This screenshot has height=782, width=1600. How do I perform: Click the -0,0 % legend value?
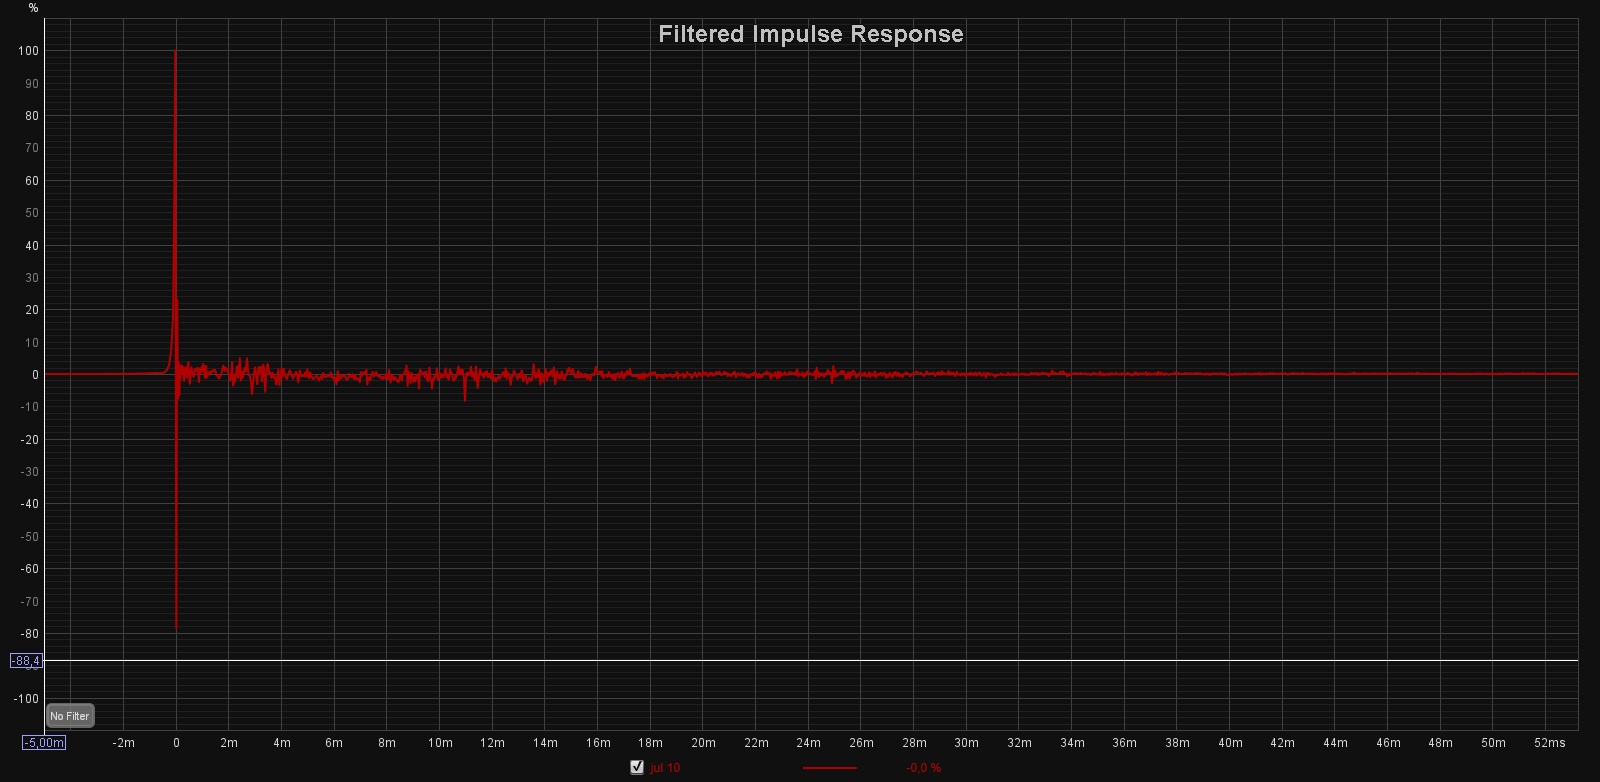pyautogui.click(x=923, y=768)
